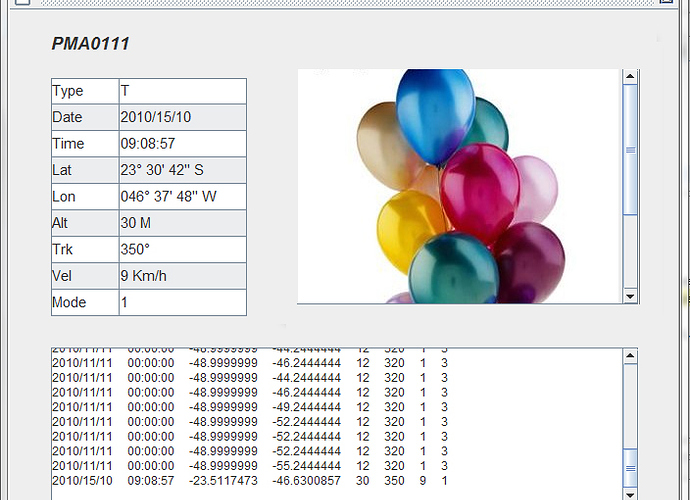Click the Mode value '1' in table
This screenshot has height=500, width=690.
(183, 302)
